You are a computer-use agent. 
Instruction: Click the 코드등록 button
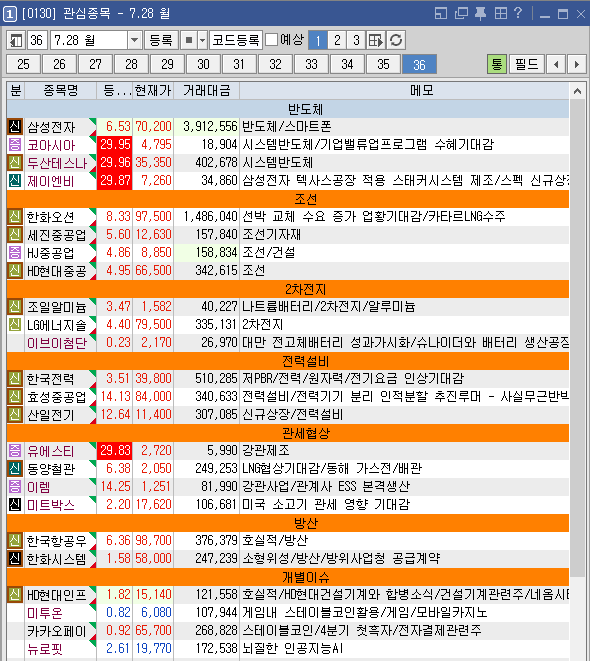coord(236,40)
